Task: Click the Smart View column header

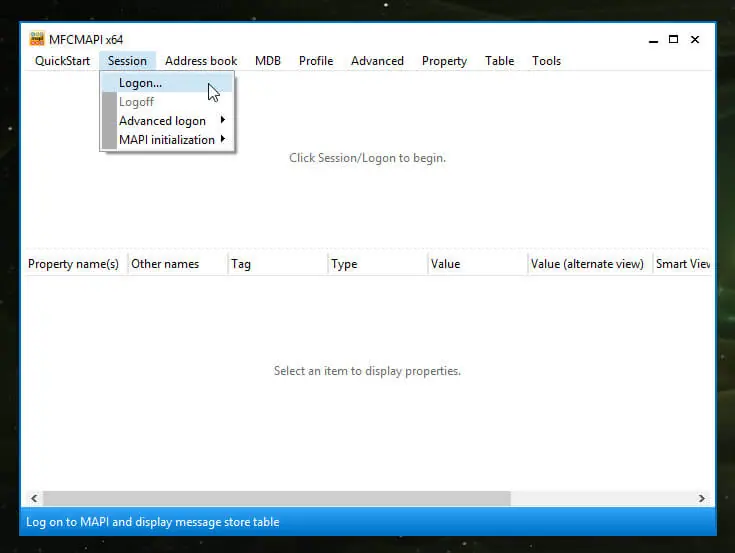Action: pyautogui.click(x=682, y=264)
